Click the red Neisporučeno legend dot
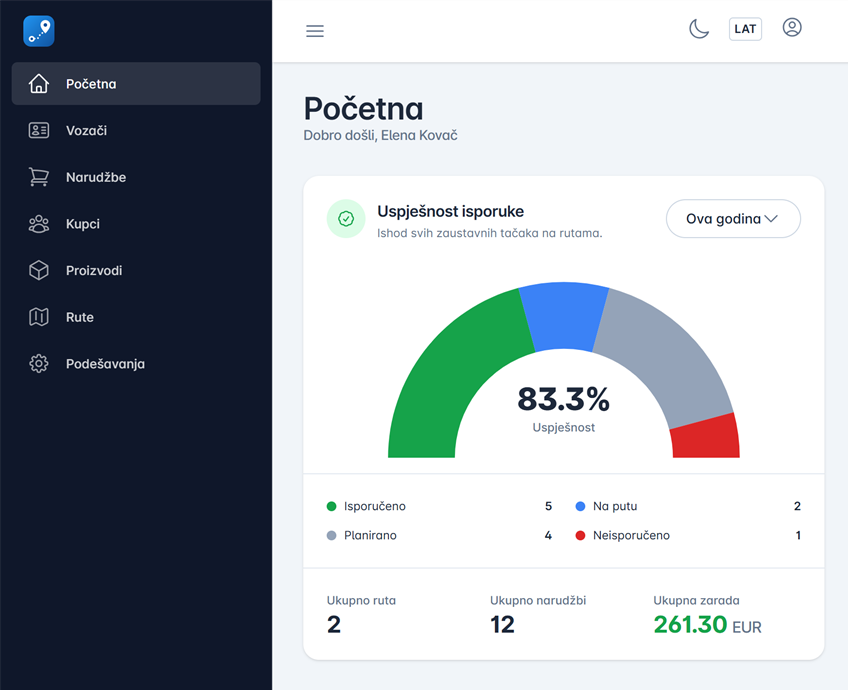The image size is (848, 690). coord(580,535)
